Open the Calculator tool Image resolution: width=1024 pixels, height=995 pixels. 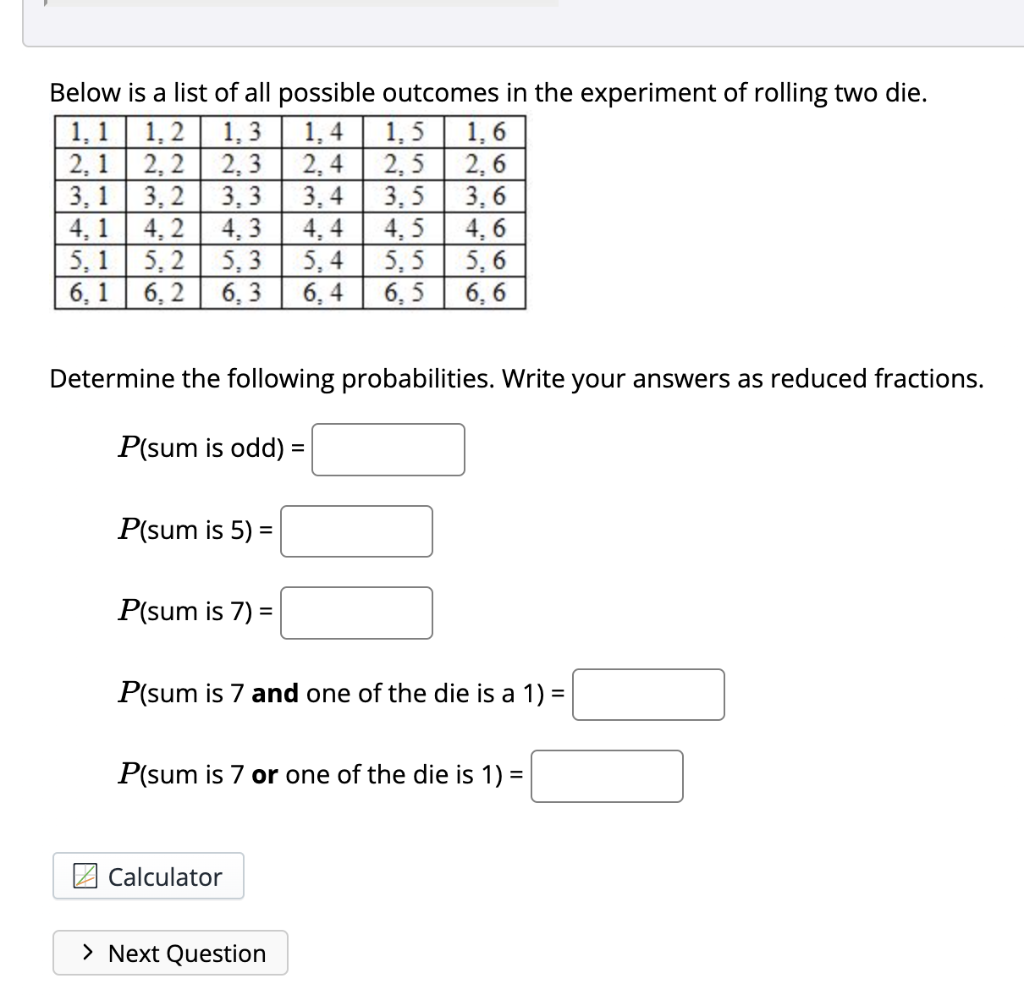(x=148, y=876)
